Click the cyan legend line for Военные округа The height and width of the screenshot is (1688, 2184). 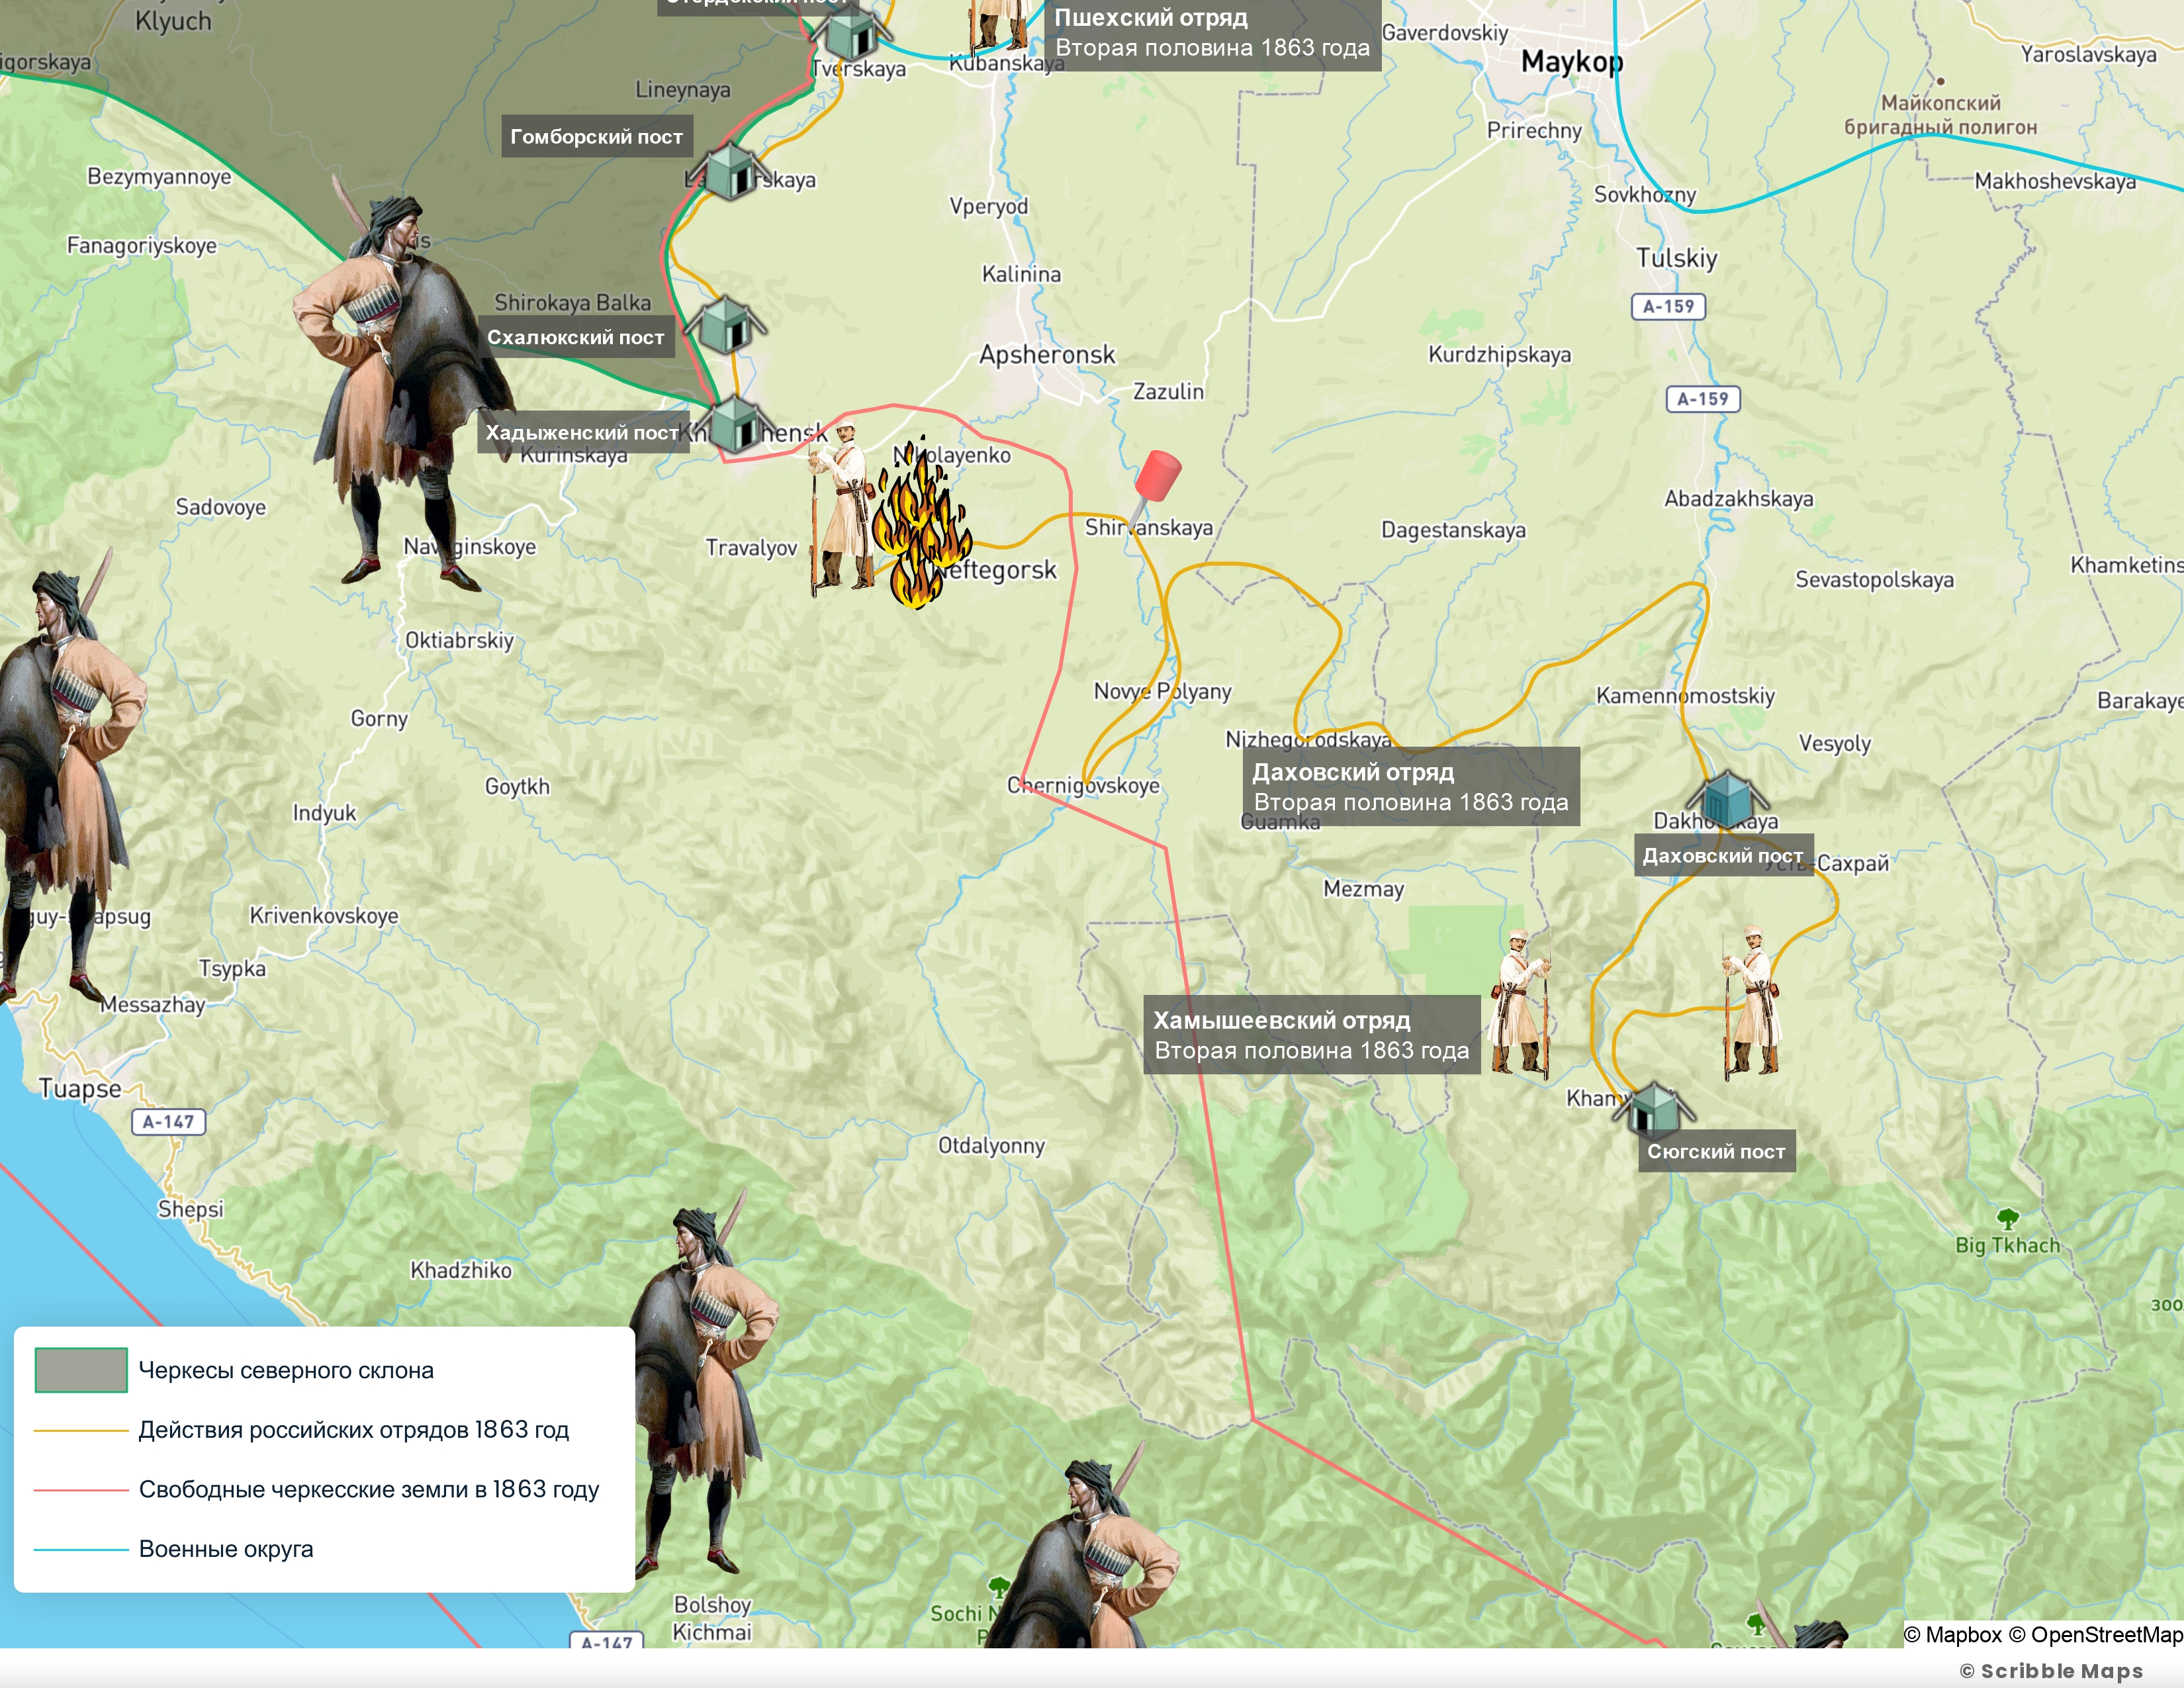click(x=81, y=1549)
